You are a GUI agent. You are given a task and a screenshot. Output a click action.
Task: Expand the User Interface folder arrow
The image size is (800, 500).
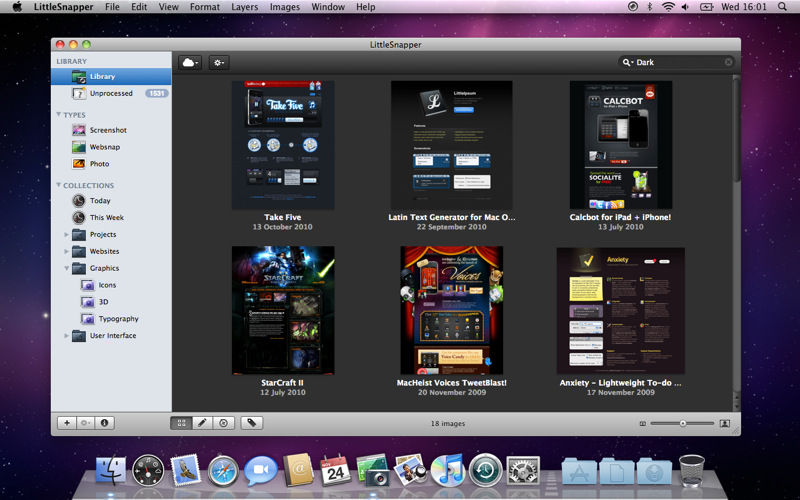tap(66, 336)
